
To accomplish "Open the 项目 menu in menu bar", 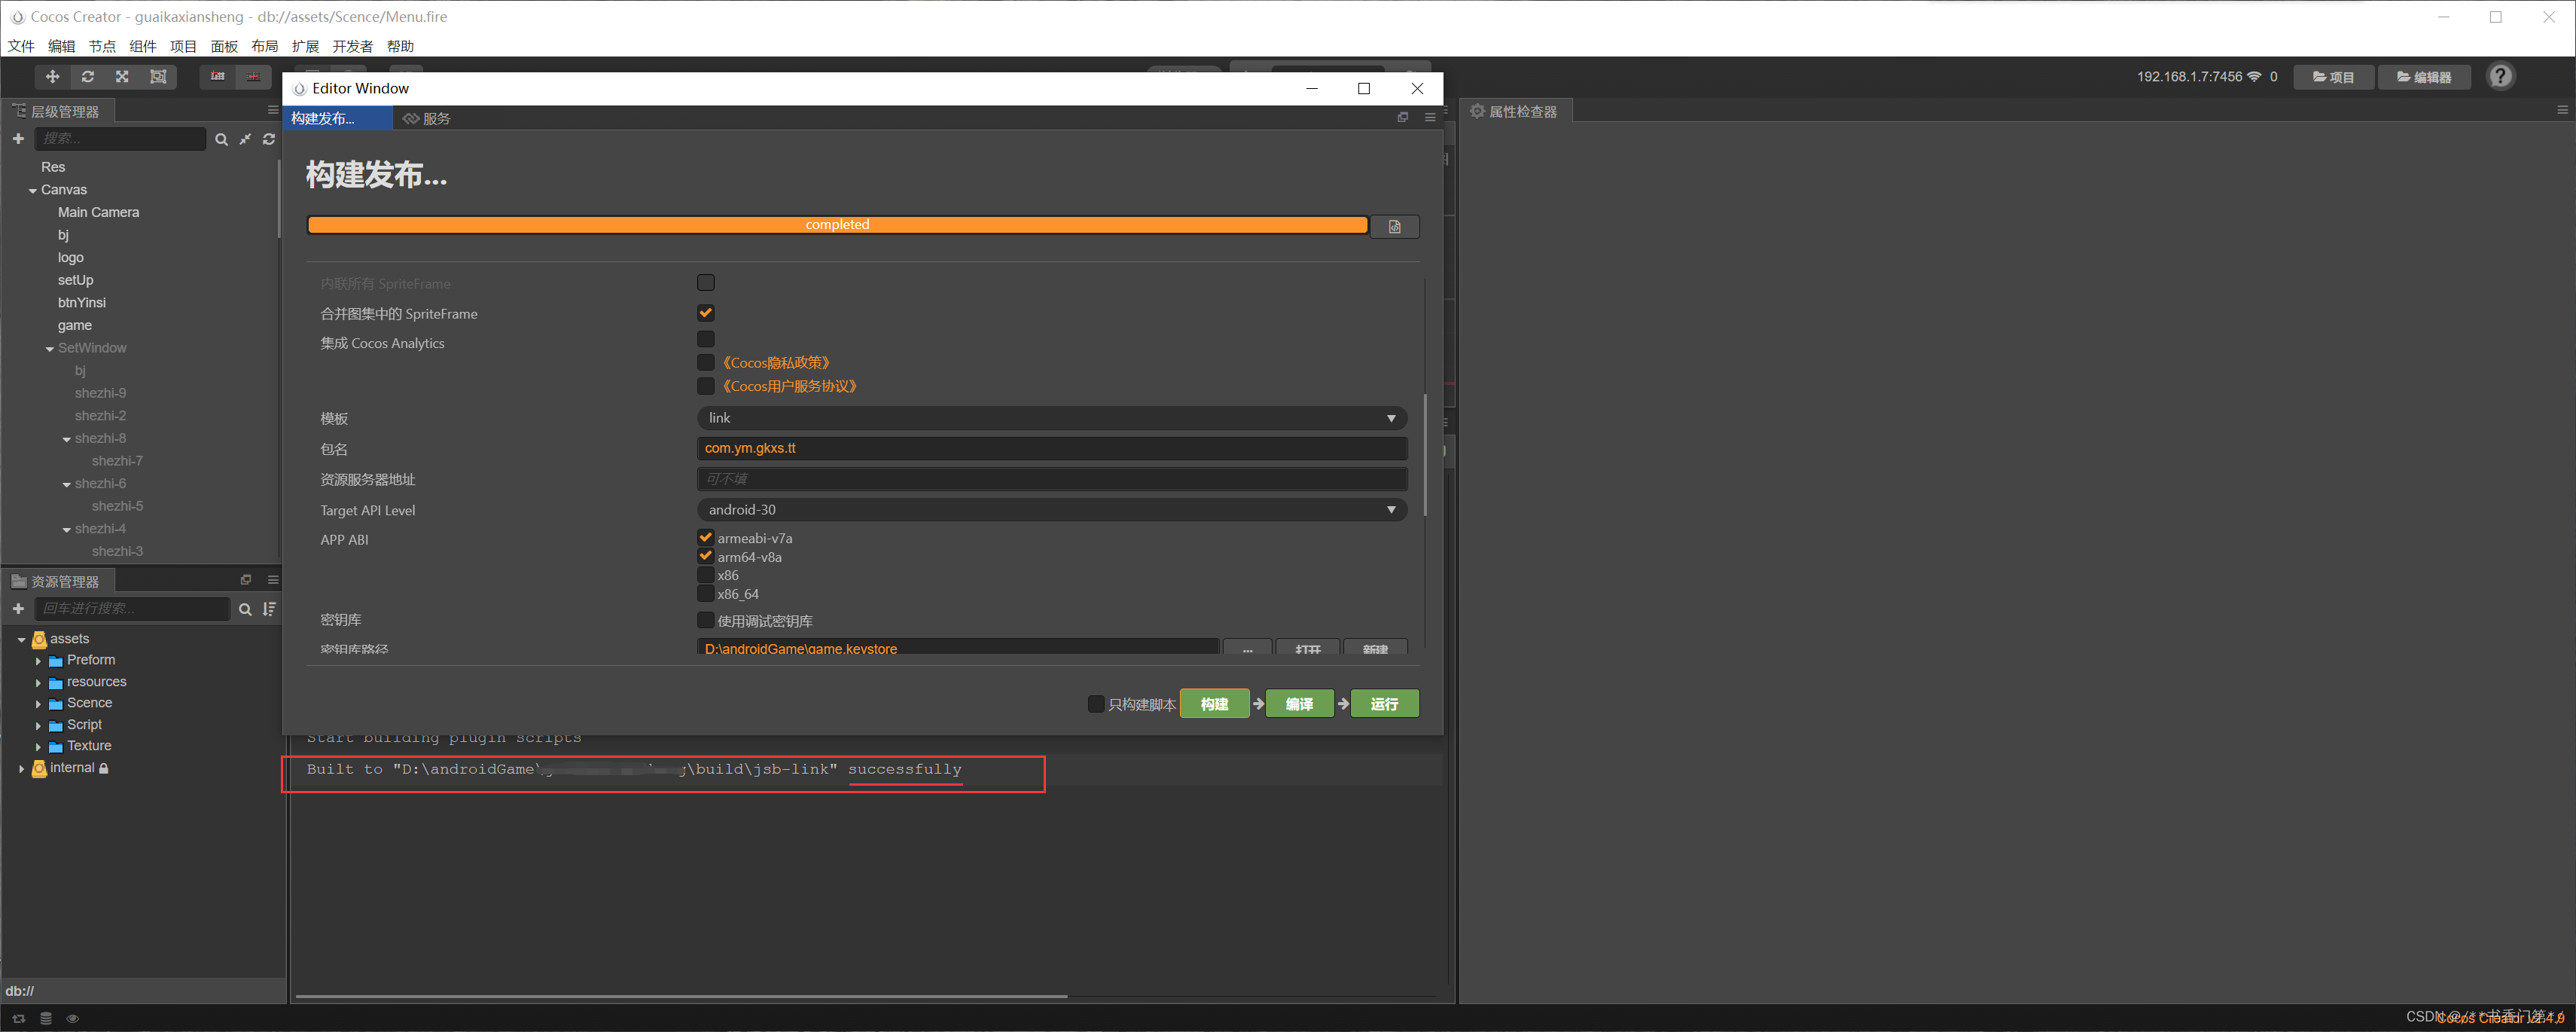I will pyautogui.click(x=183, y=46).
